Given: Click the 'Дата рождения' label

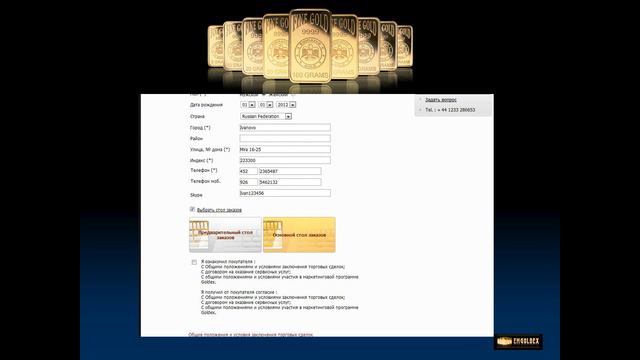Looking at the screenshot, I should pyautogui.click(x=206, y=105).
